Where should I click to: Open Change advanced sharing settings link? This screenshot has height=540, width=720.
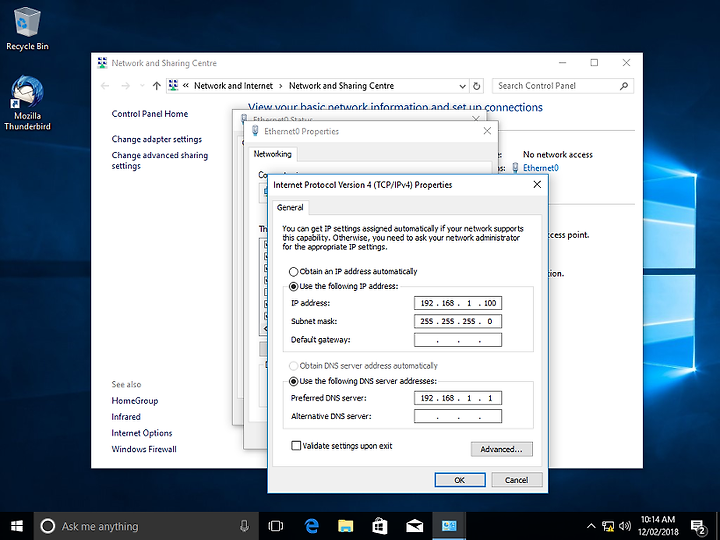click(159, 160)
